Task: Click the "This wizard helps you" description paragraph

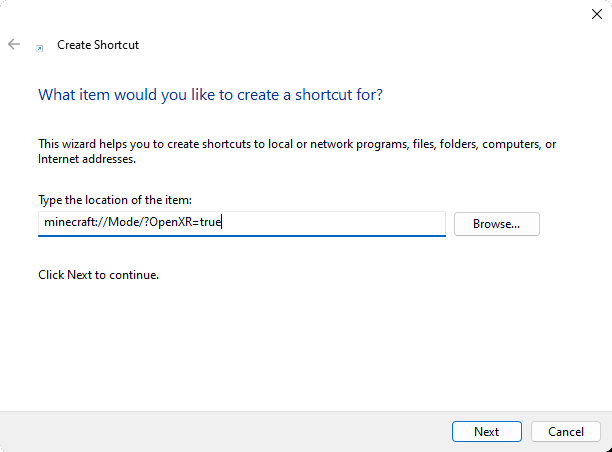Action: coord(297,151)
